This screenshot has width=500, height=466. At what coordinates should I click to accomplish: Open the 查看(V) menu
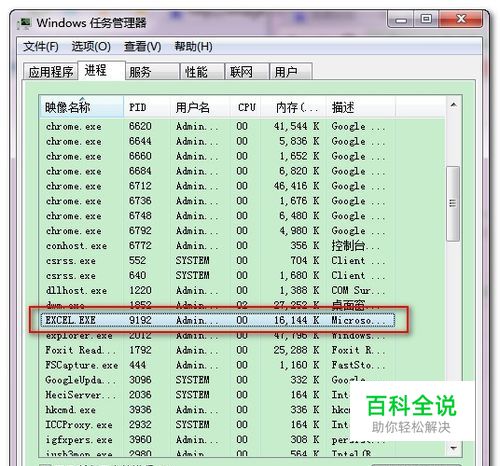coord(142,46)
